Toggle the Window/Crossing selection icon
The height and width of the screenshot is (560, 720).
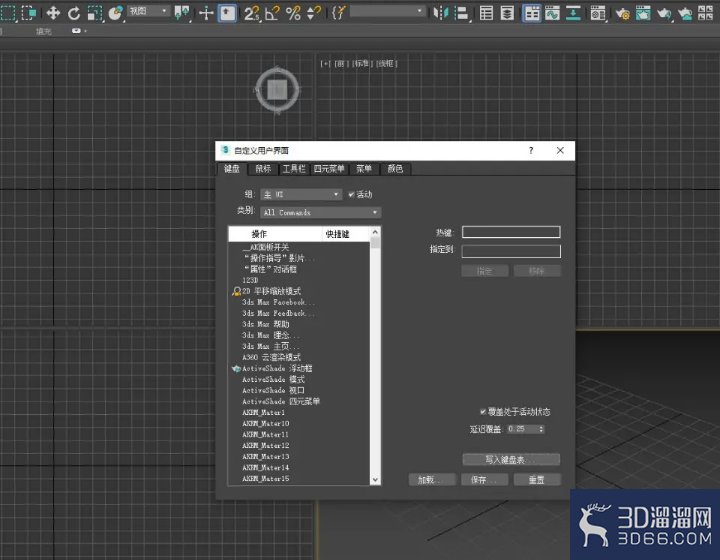coord(28,13)
